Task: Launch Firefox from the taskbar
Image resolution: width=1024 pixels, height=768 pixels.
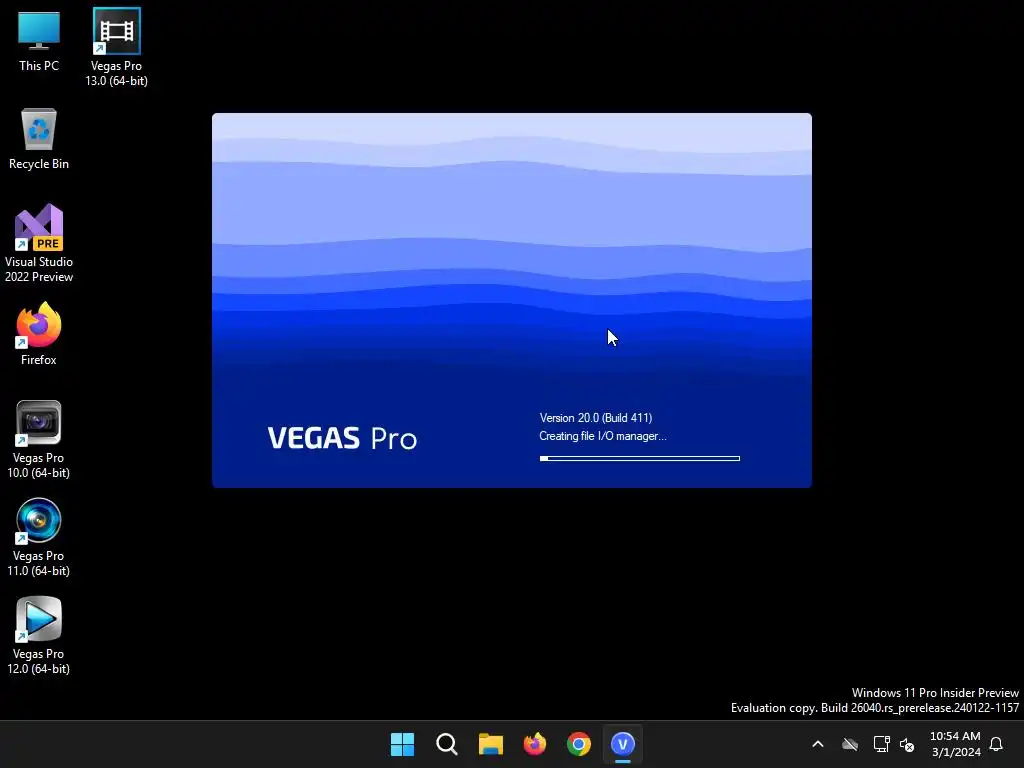Action: [x=535, y=744]
